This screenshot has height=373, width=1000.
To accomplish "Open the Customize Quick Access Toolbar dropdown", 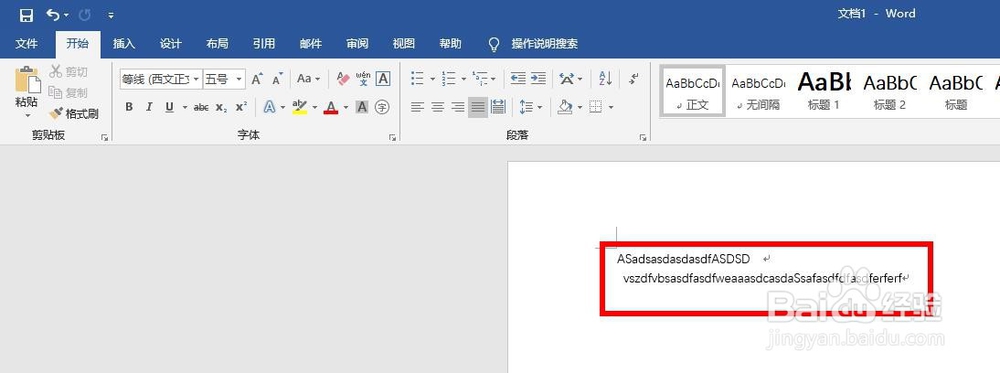I will (x=111, y=15).
